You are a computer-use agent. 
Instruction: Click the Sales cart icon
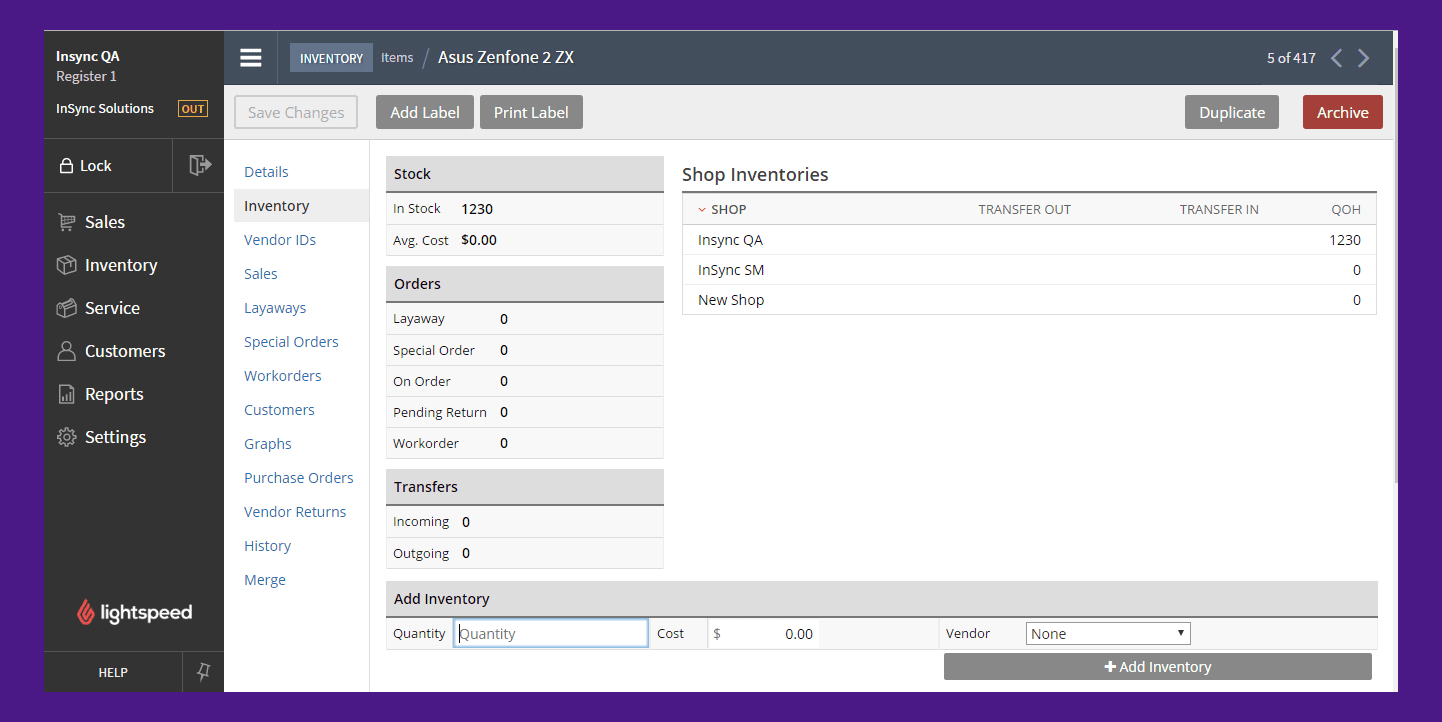pos(67,222)
